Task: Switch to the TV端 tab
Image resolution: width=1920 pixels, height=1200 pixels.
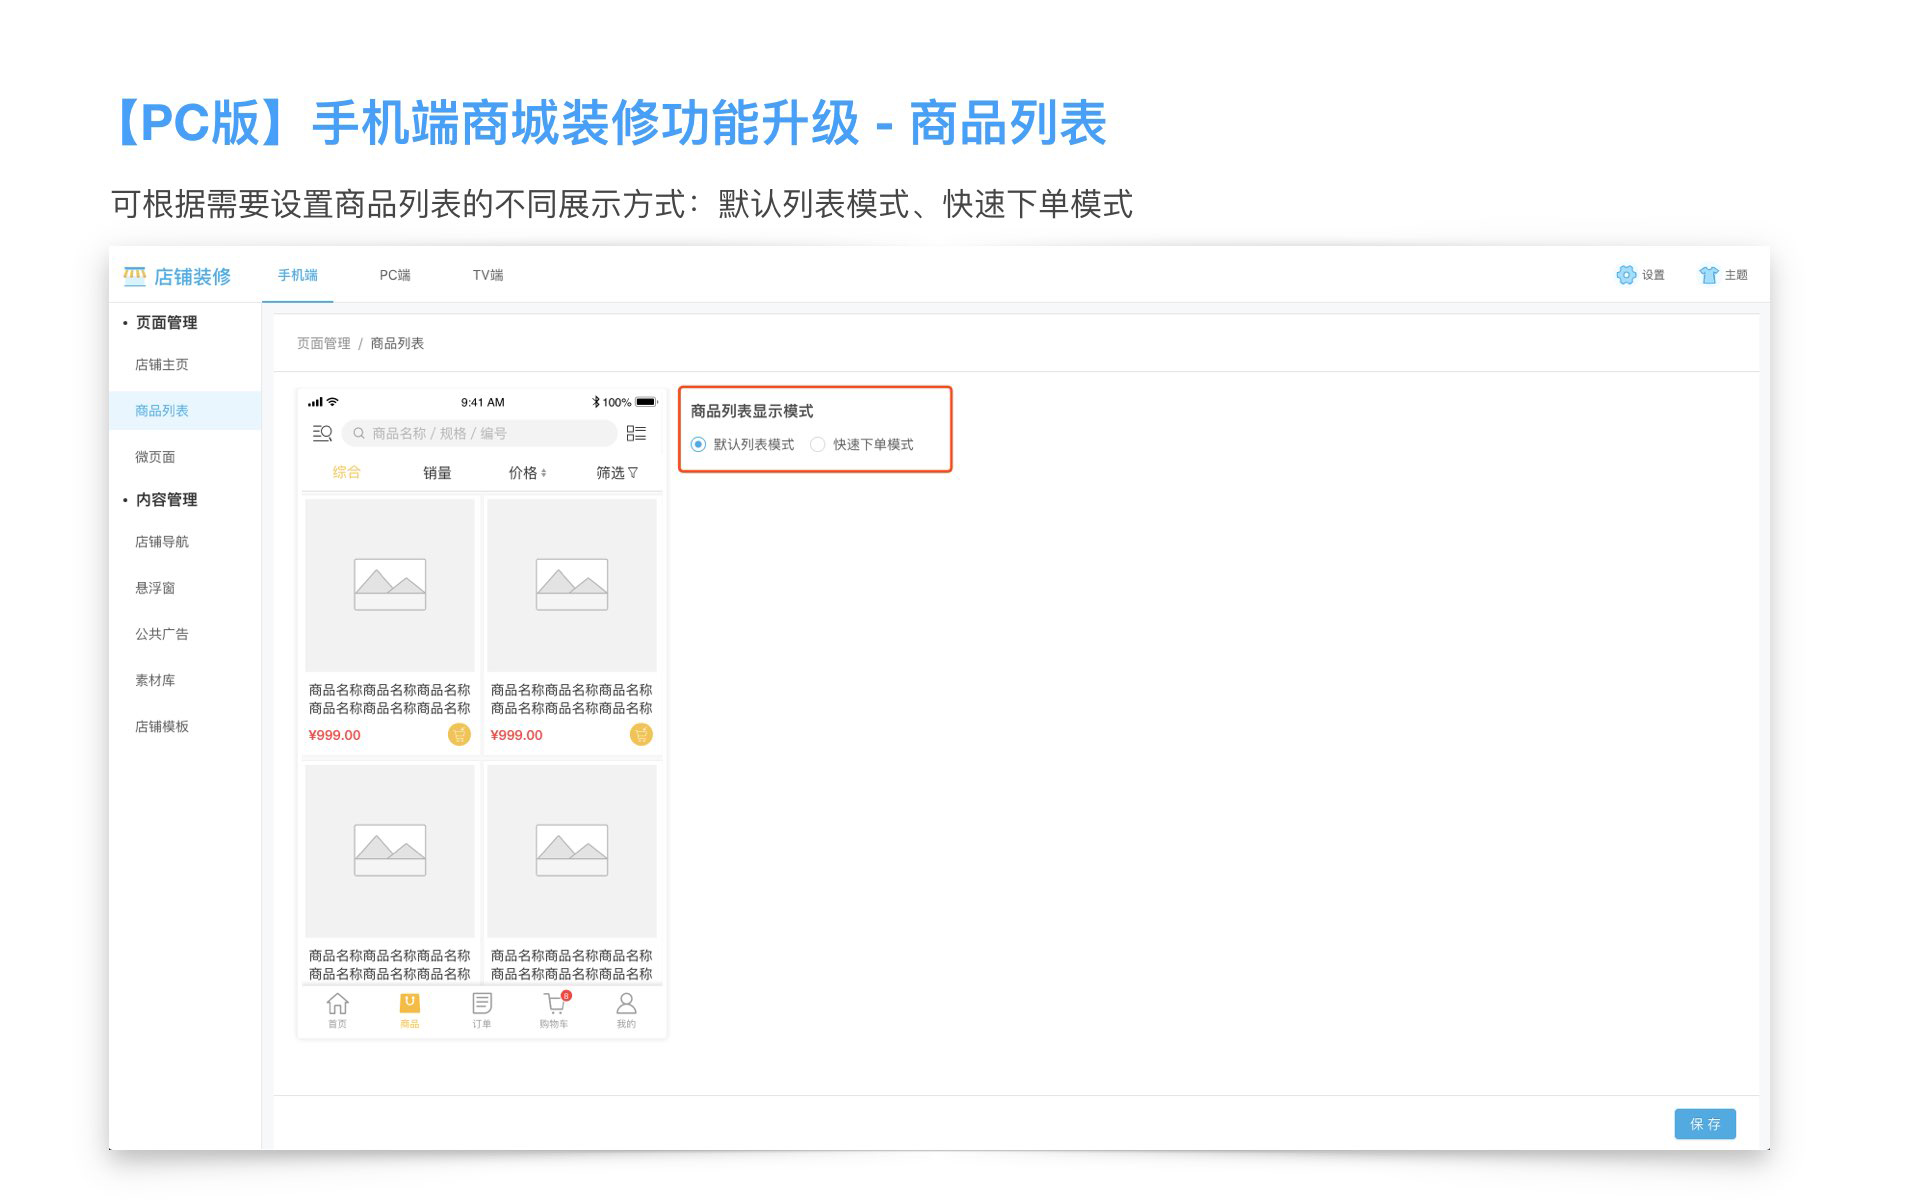Action: 488,275
